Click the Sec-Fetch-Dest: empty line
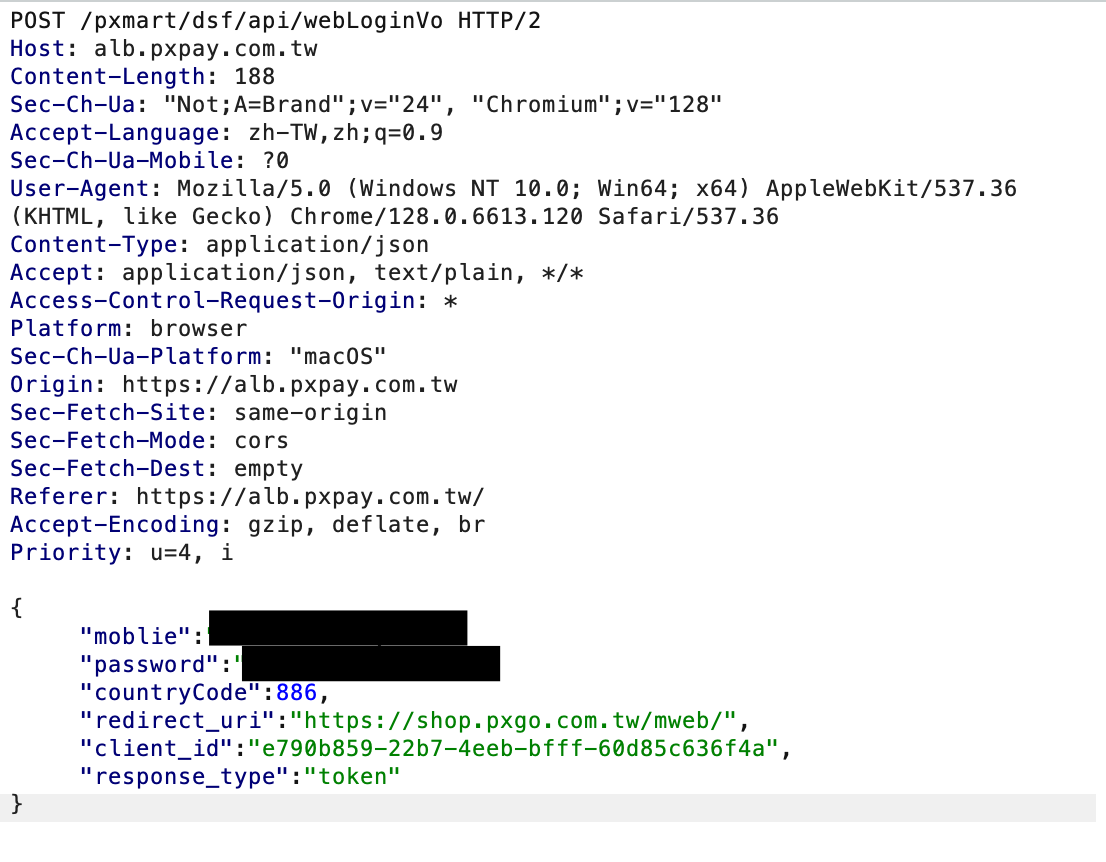 157,468
